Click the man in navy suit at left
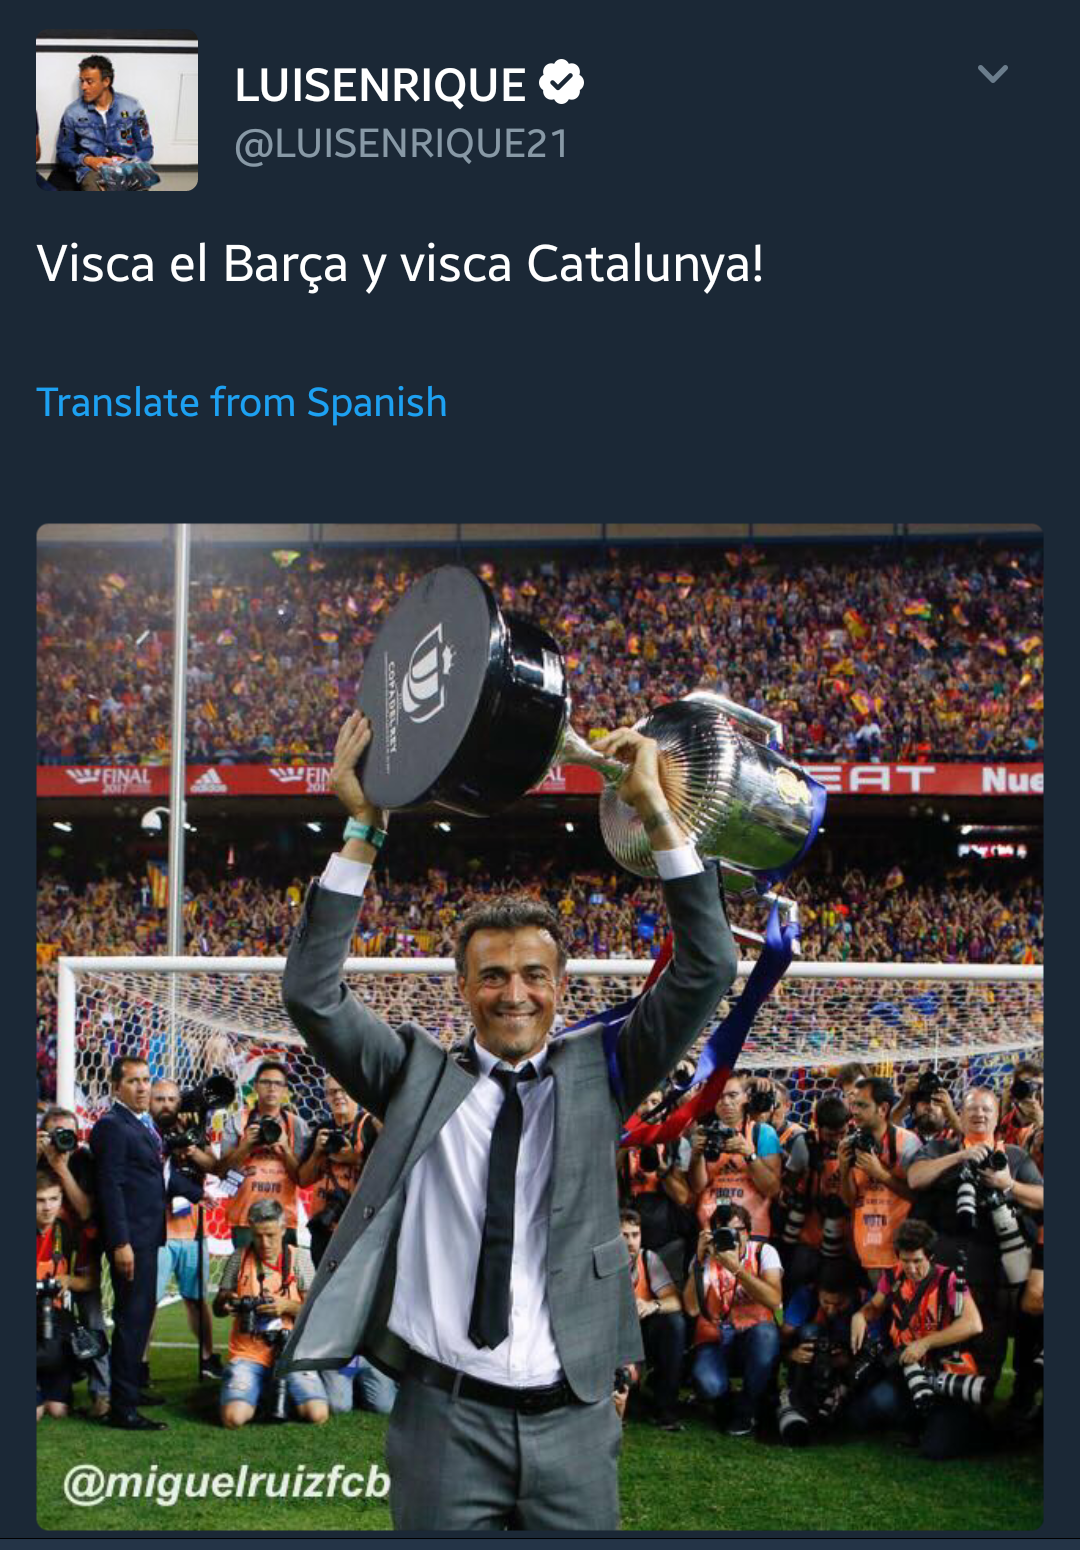This screenshot has height=1550, width=1080. point(128,1230)
